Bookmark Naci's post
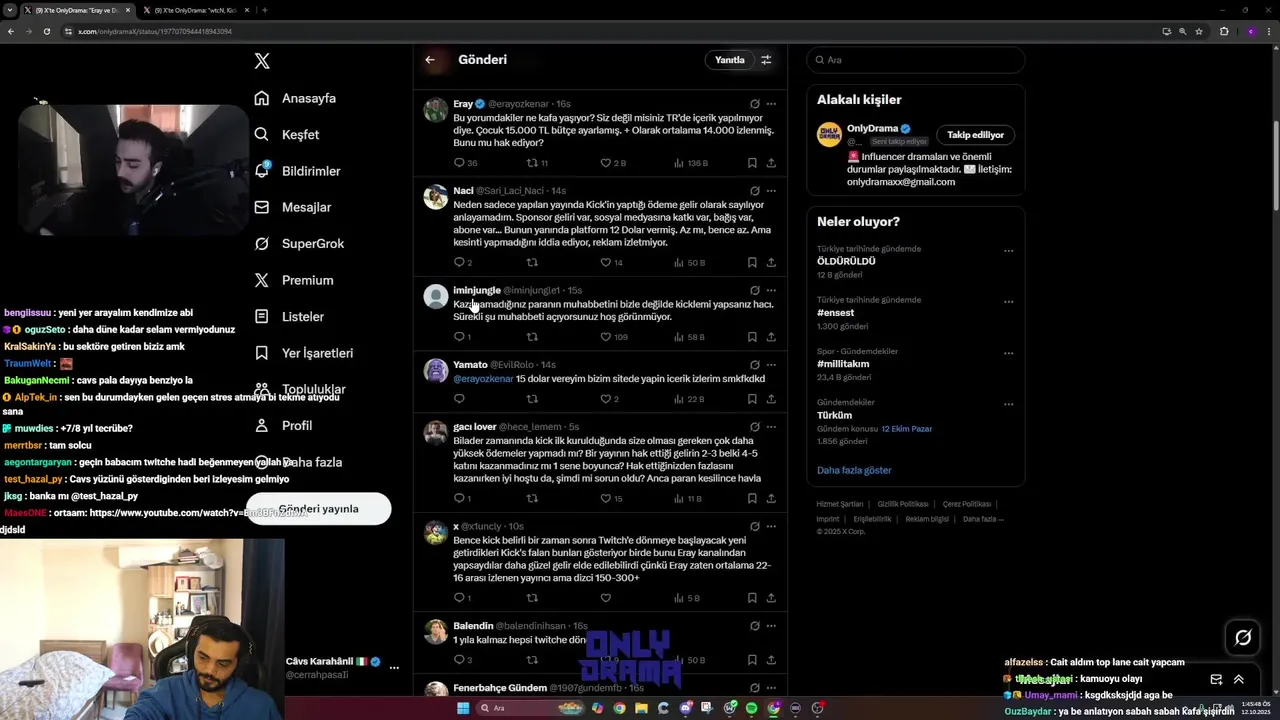The image size is (1280, 720). tap(752, 263)
